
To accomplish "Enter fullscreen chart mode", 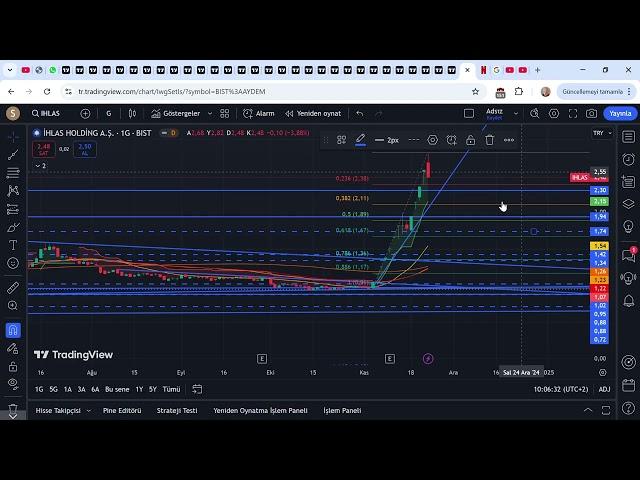I will click(x=573, y=113).
